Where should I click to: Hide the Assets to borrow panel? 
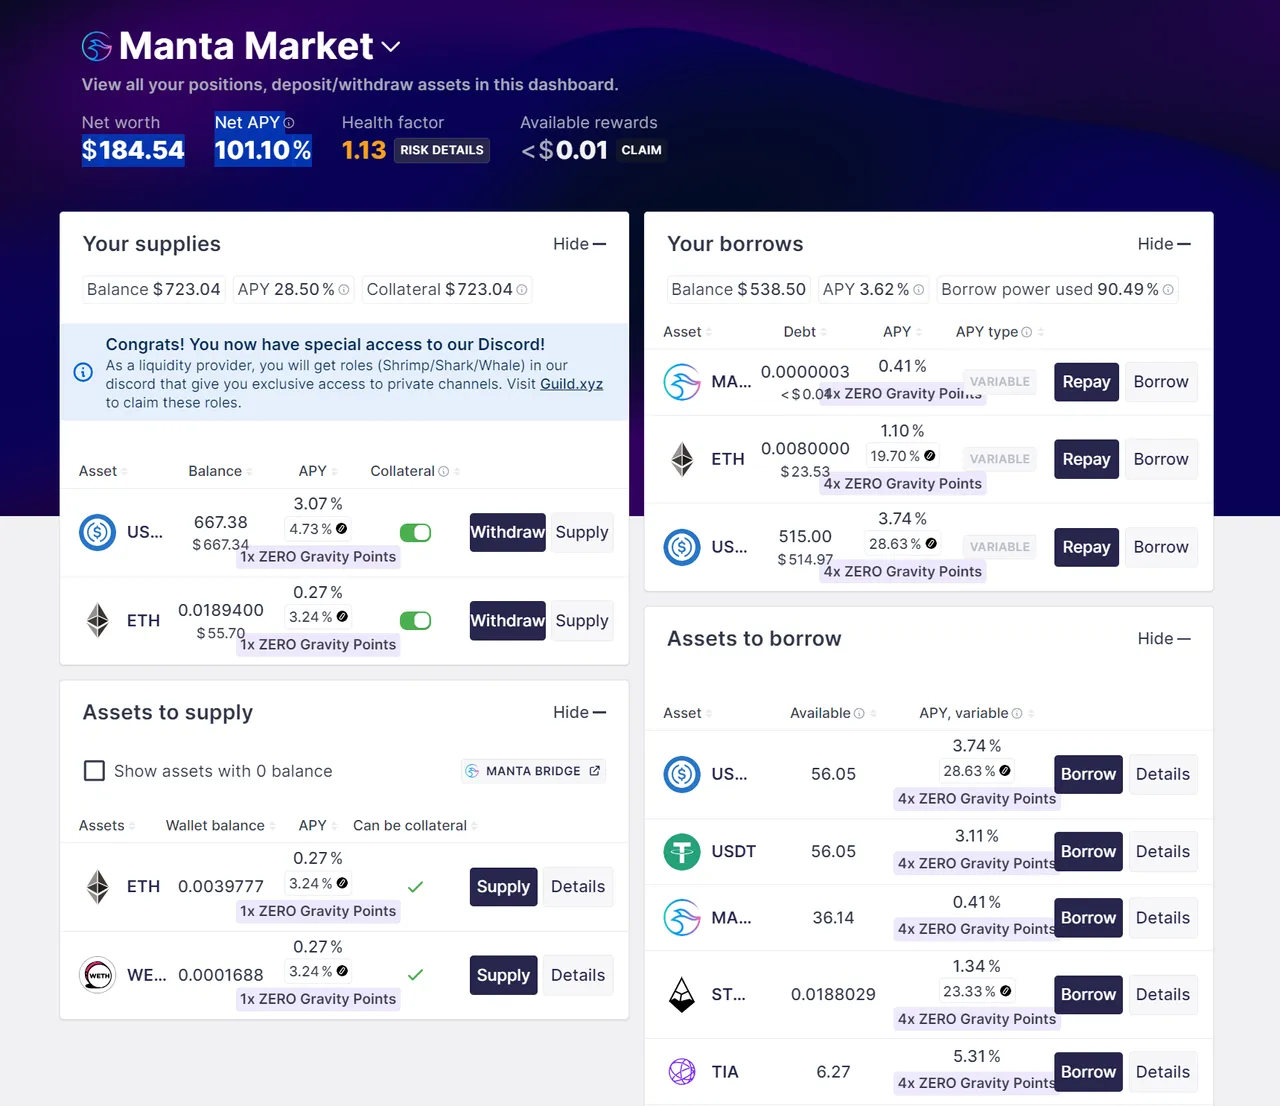tap(1164, 638)
